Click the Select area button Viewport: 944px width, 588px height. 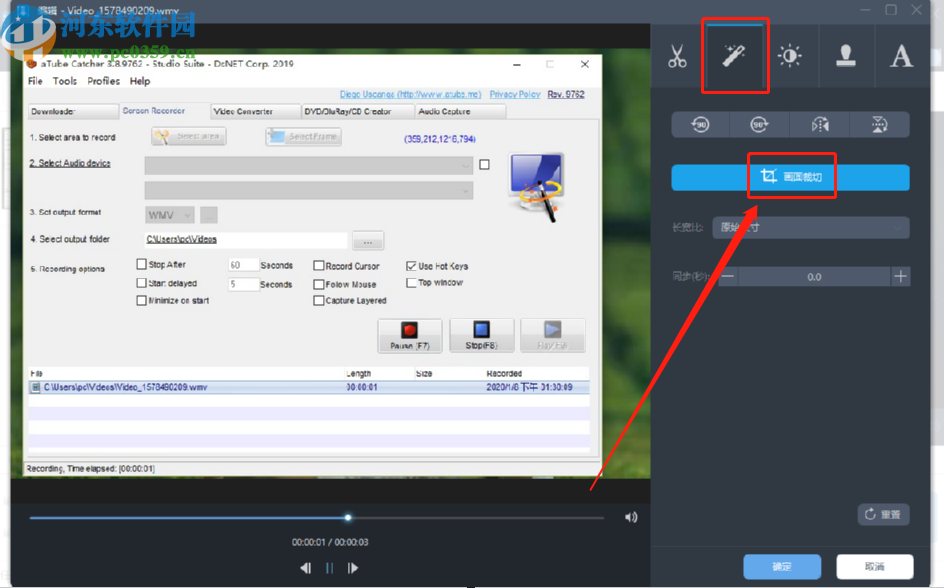tap(189, 137)
